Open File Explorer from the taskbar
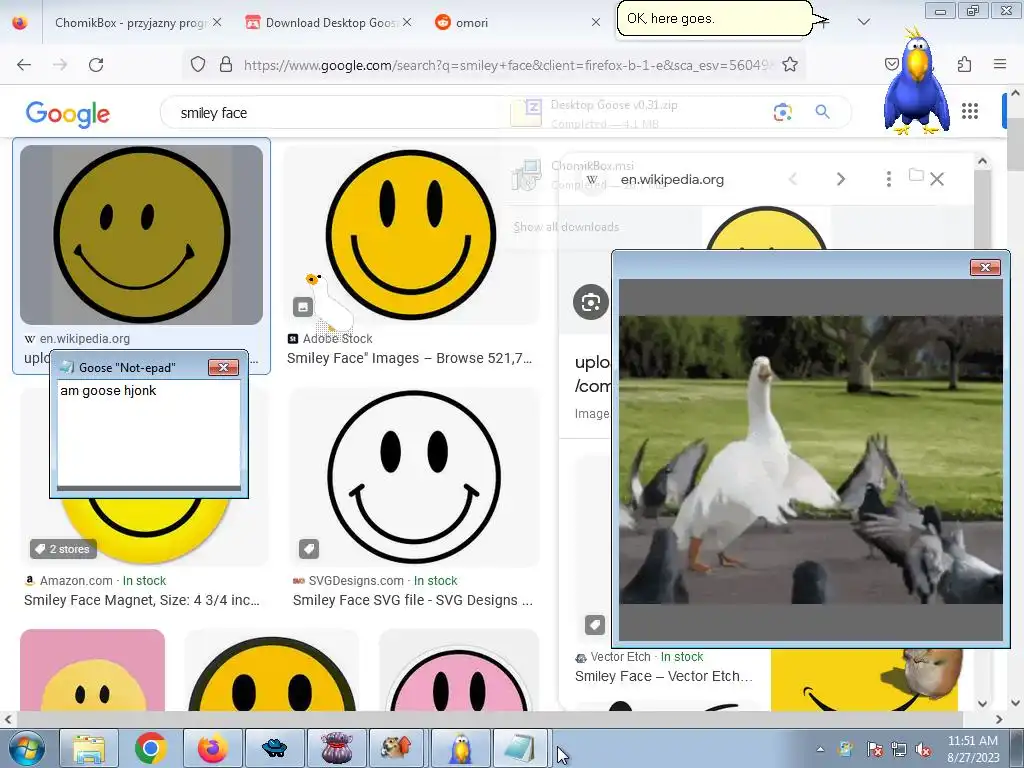Image resolution: width=1024 pixels, height=768 pixels. [89, 748]
